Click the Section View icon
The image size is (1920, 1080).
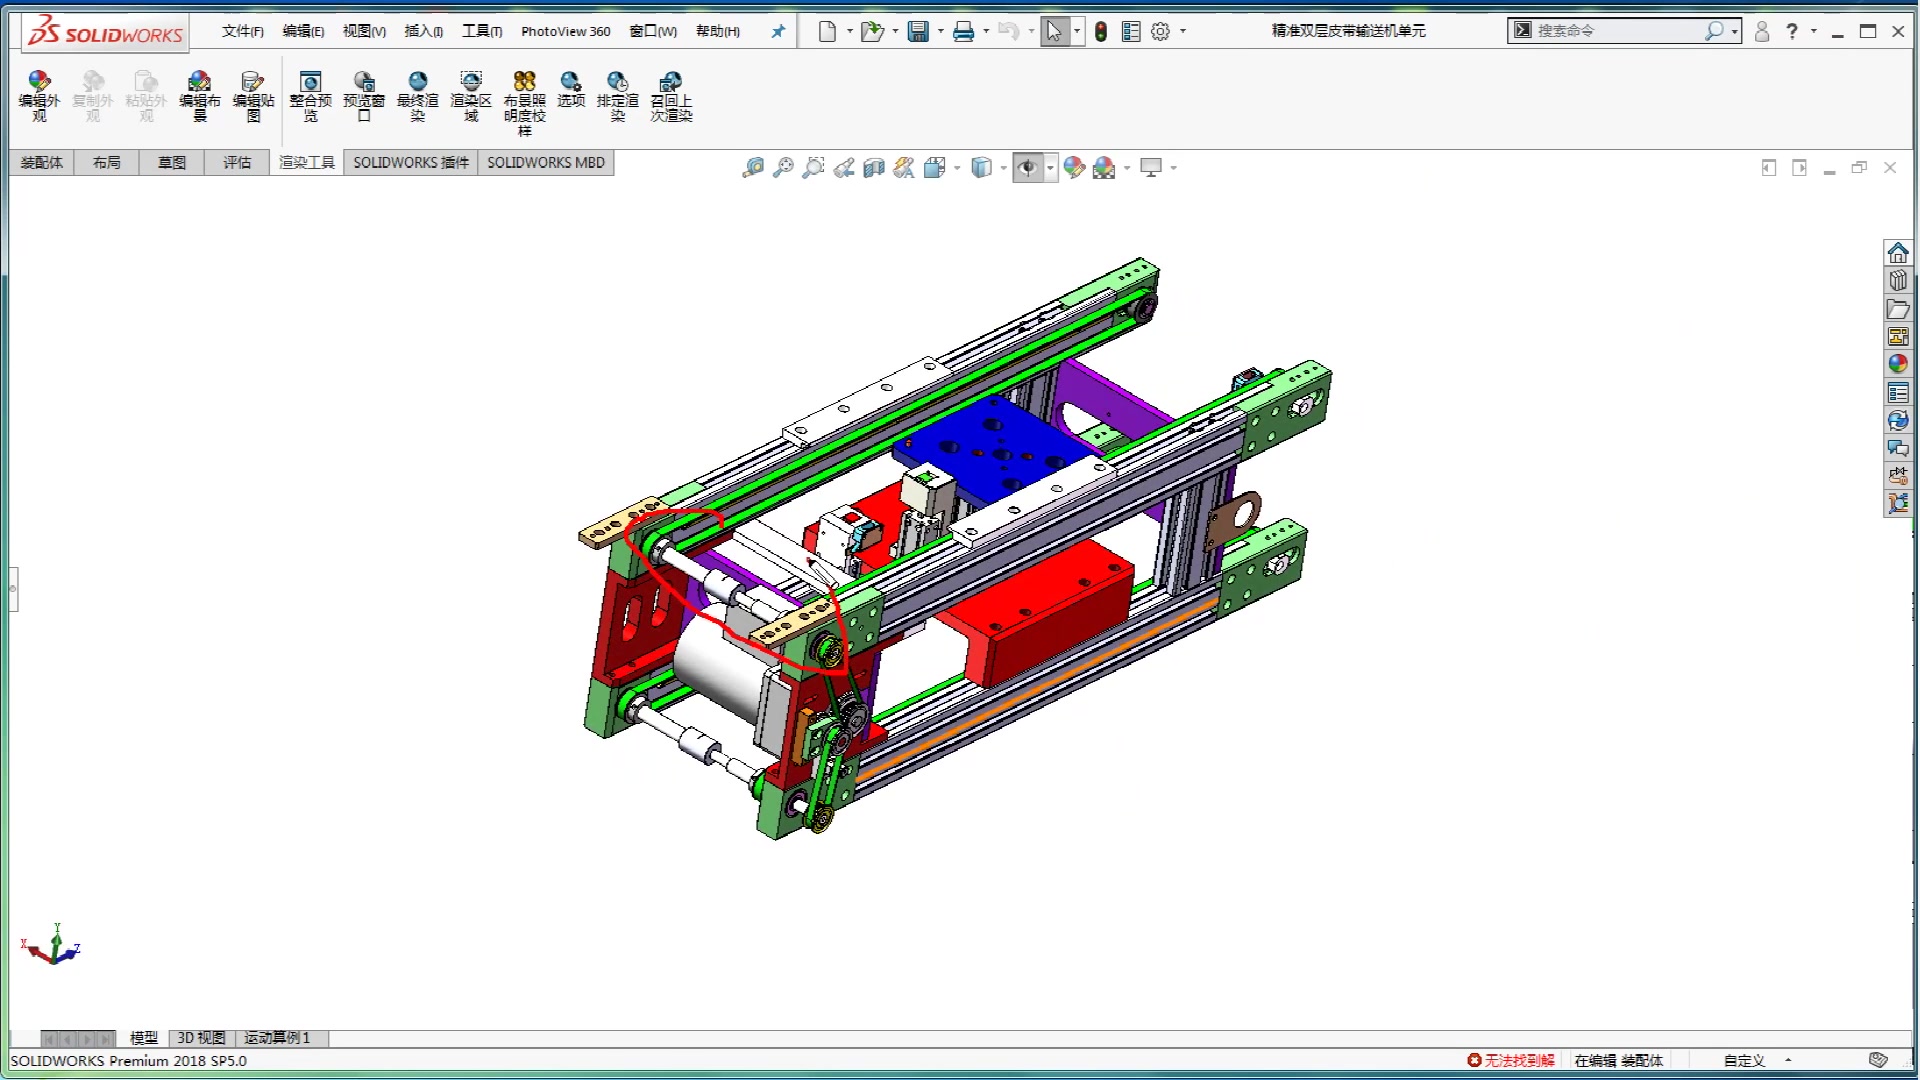873,167
